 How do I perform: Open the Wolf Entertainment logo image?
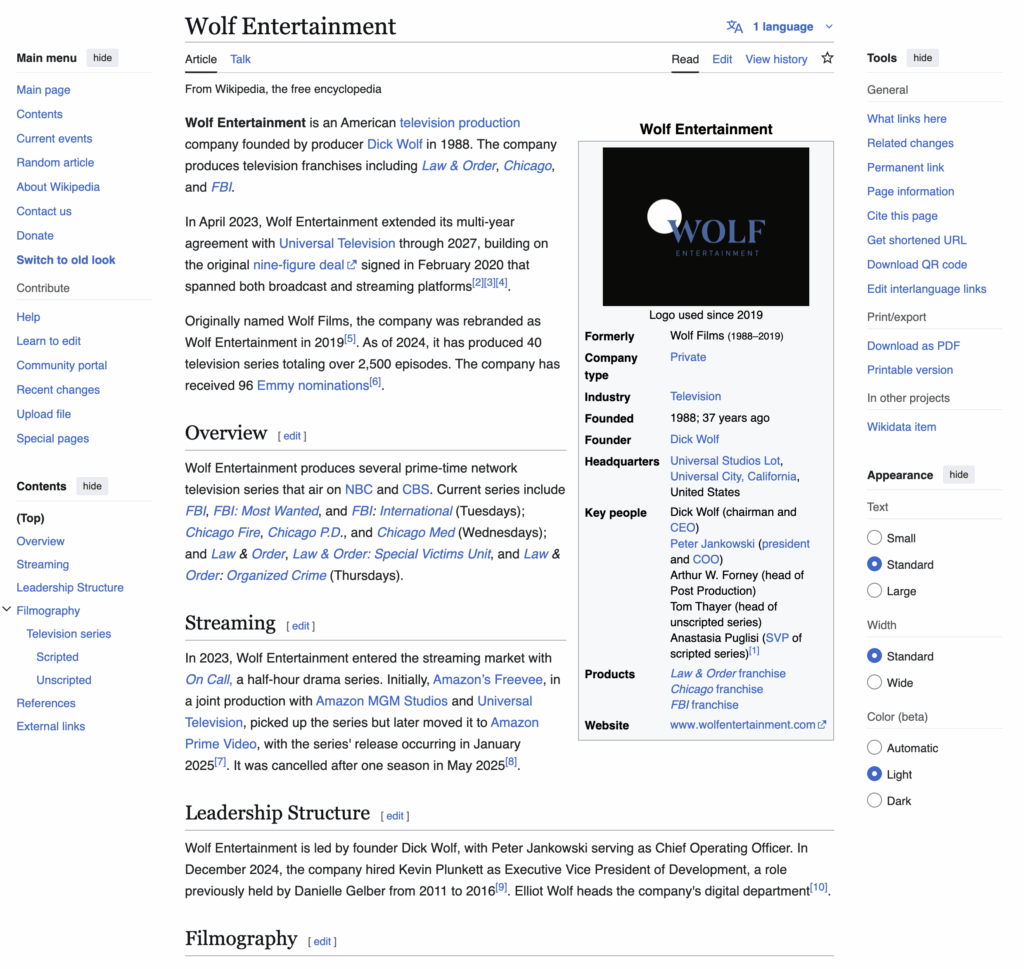pos(705,227)
